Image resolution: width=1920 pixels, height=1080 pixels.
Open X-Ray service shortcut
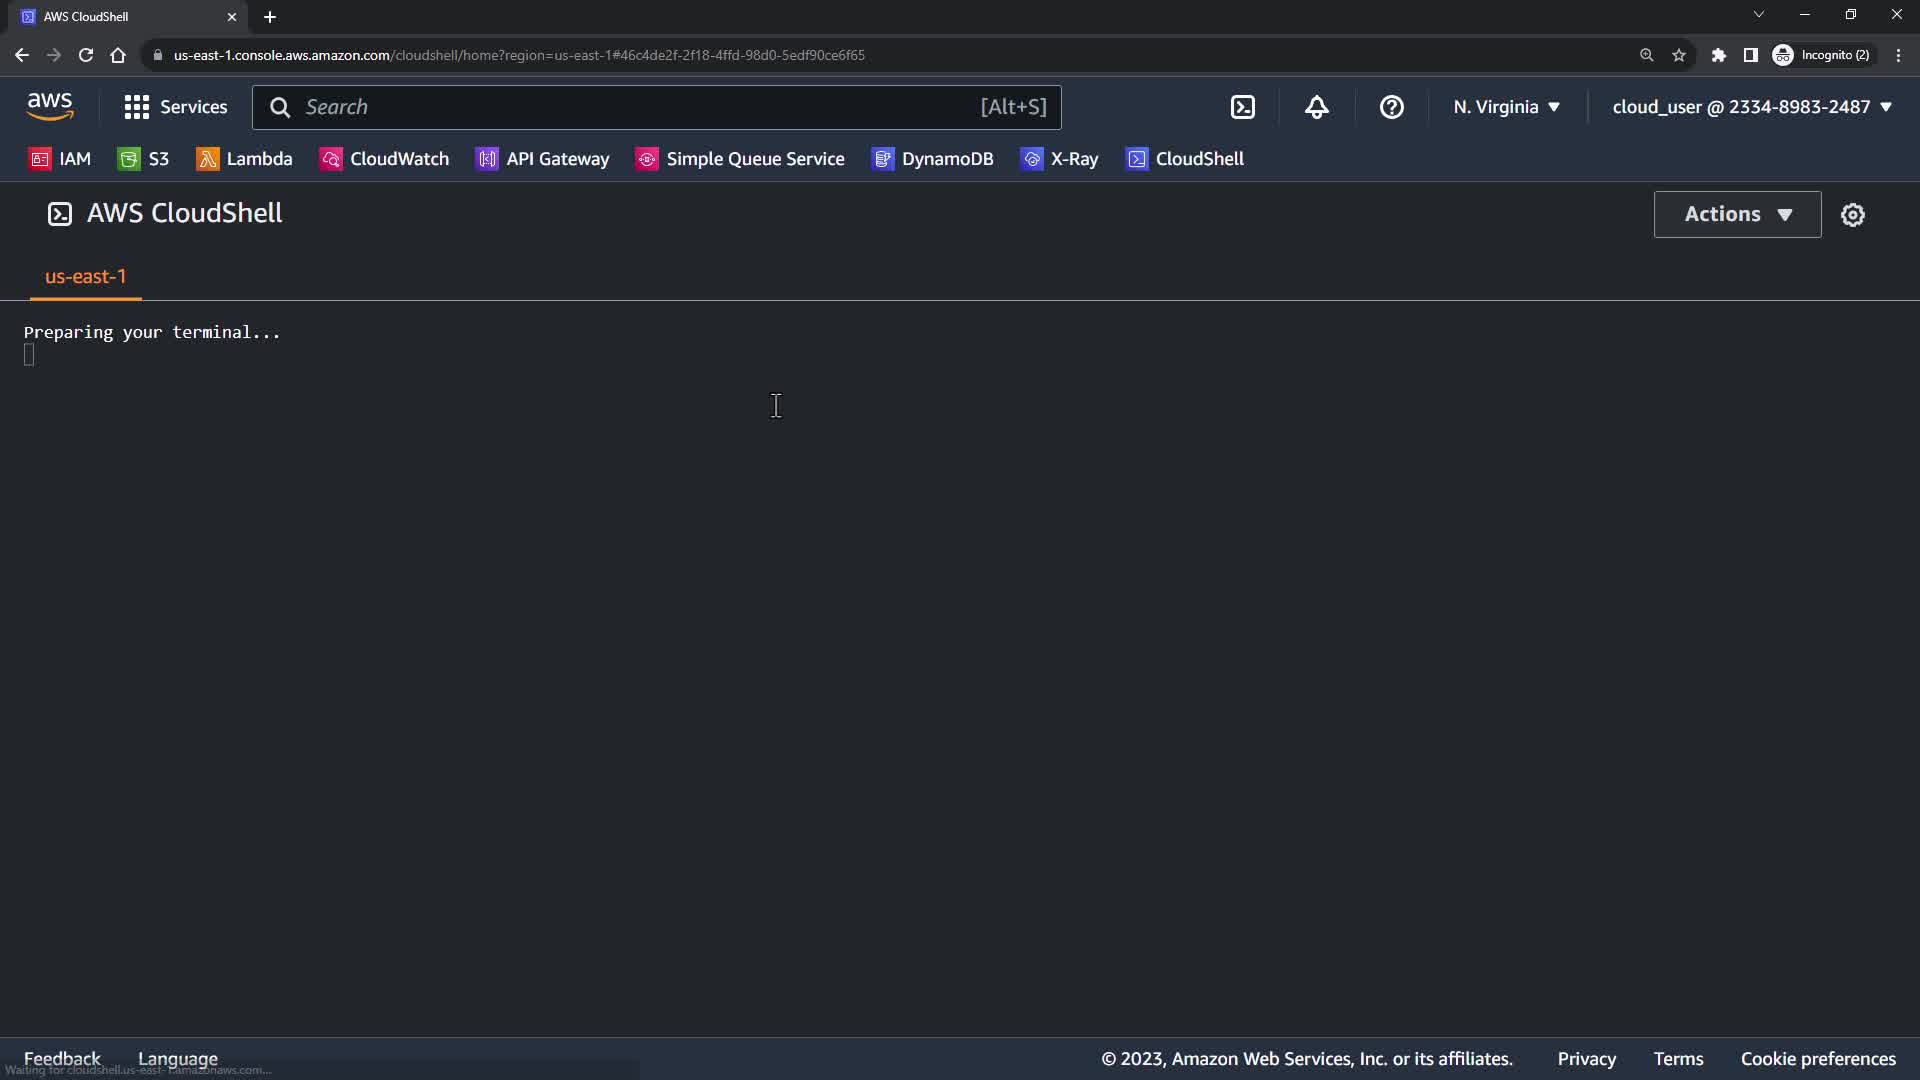click(1059, 159)
